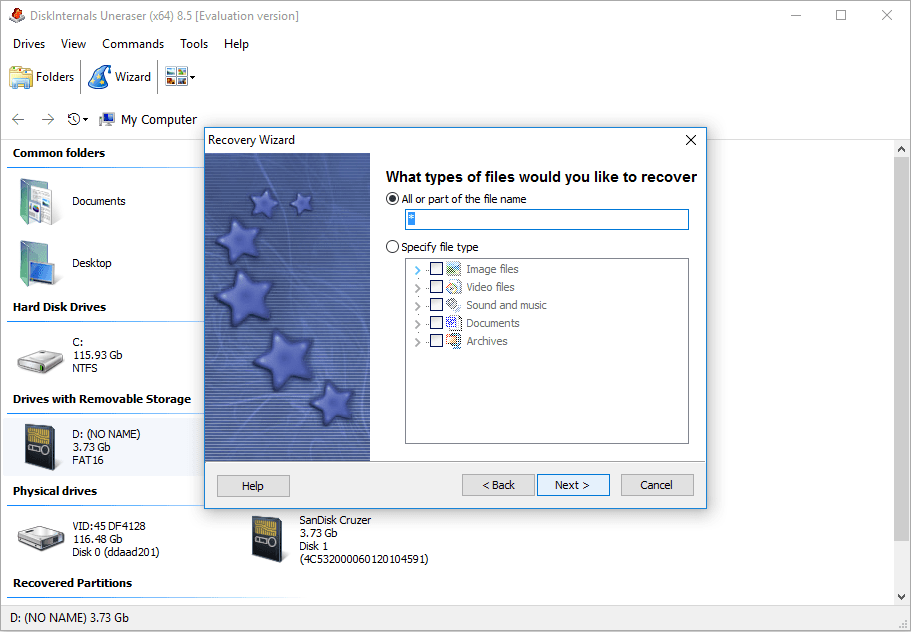Screen dimensions: 911x632
Task: Select the C: hard disk drive icon
Action: (x=41, y=355)
